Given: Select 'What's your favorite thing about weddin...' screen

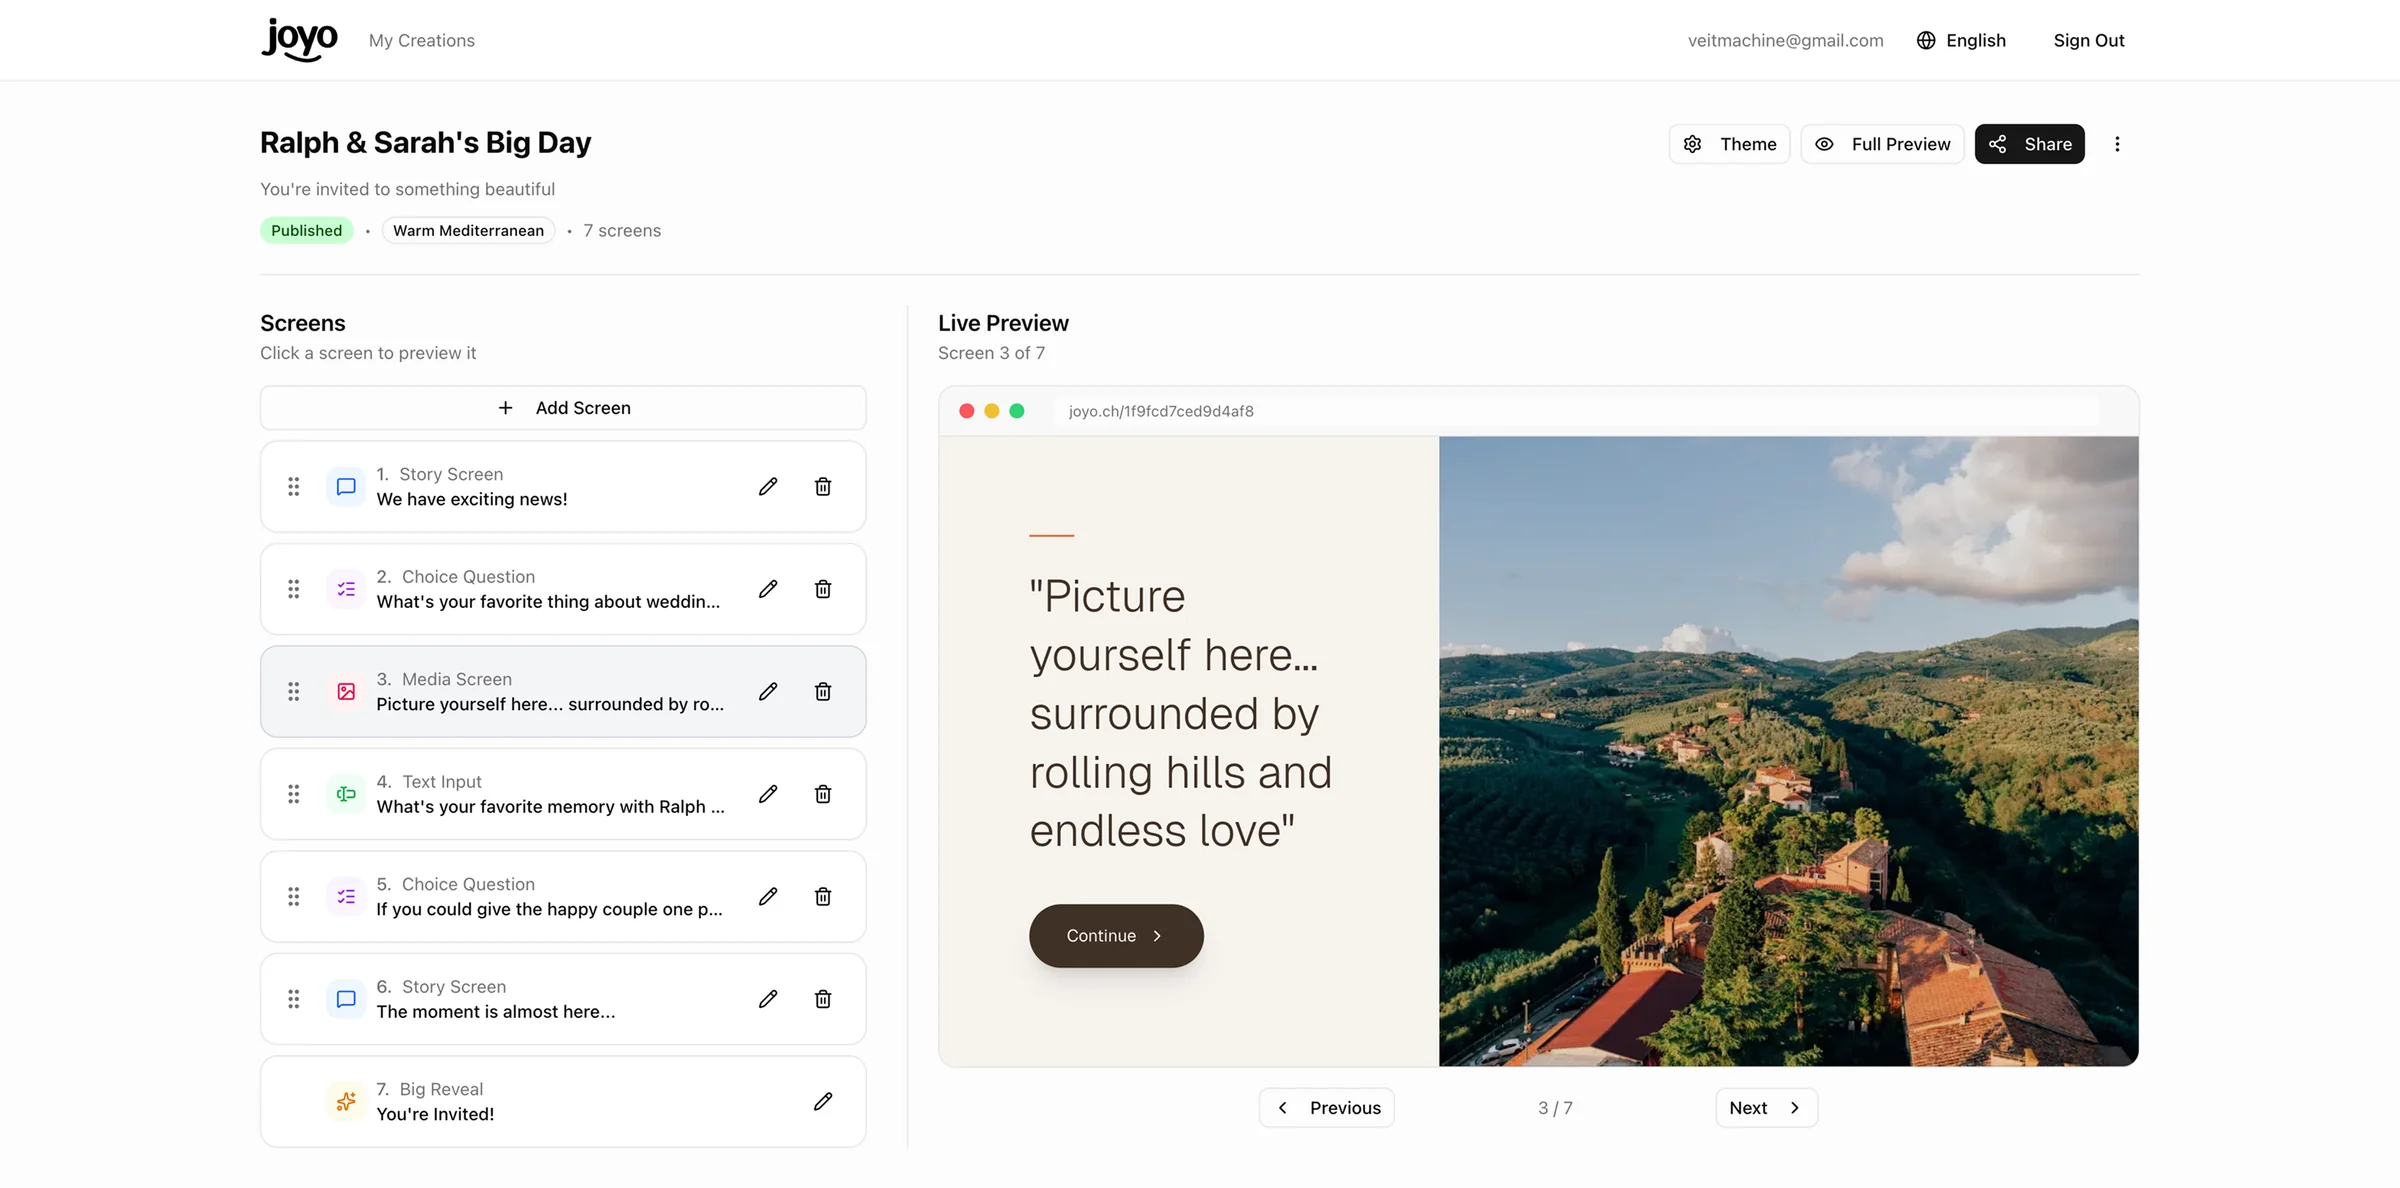Looking at the screenshot, I should [563, 589].
